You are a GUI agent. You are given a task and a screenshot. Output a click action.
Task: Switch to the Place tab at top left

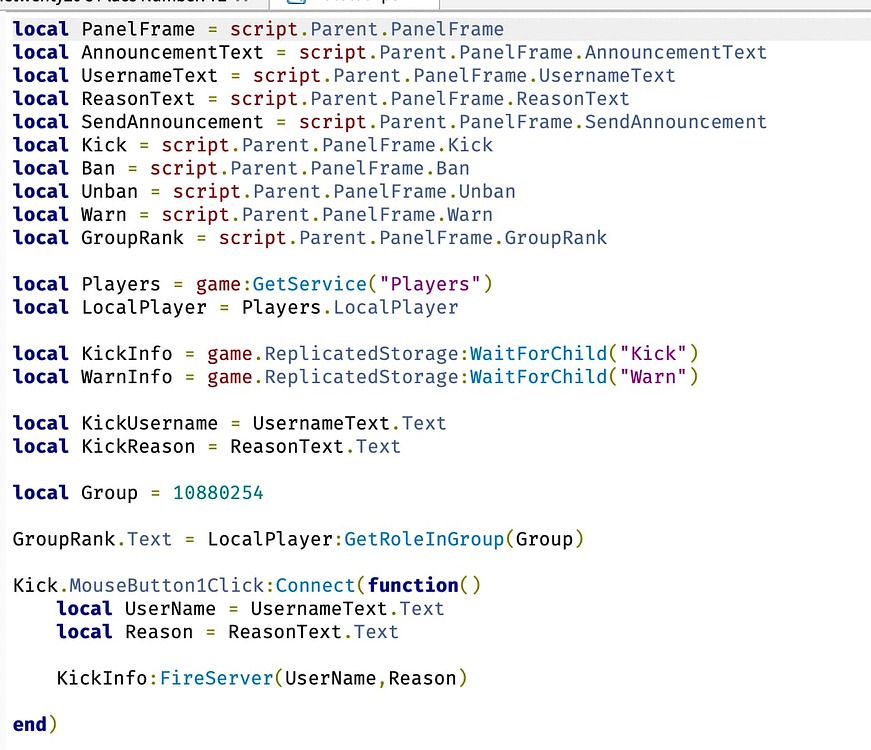click(120, 4)
